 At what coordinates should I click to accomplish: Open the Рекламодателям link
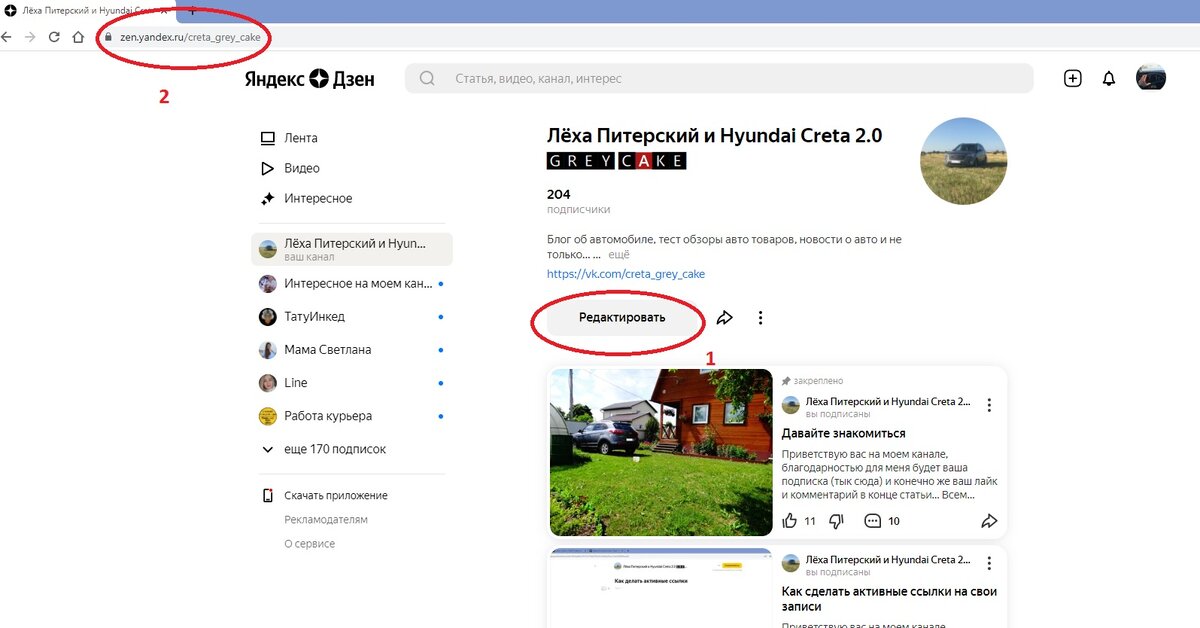[326, 519]
